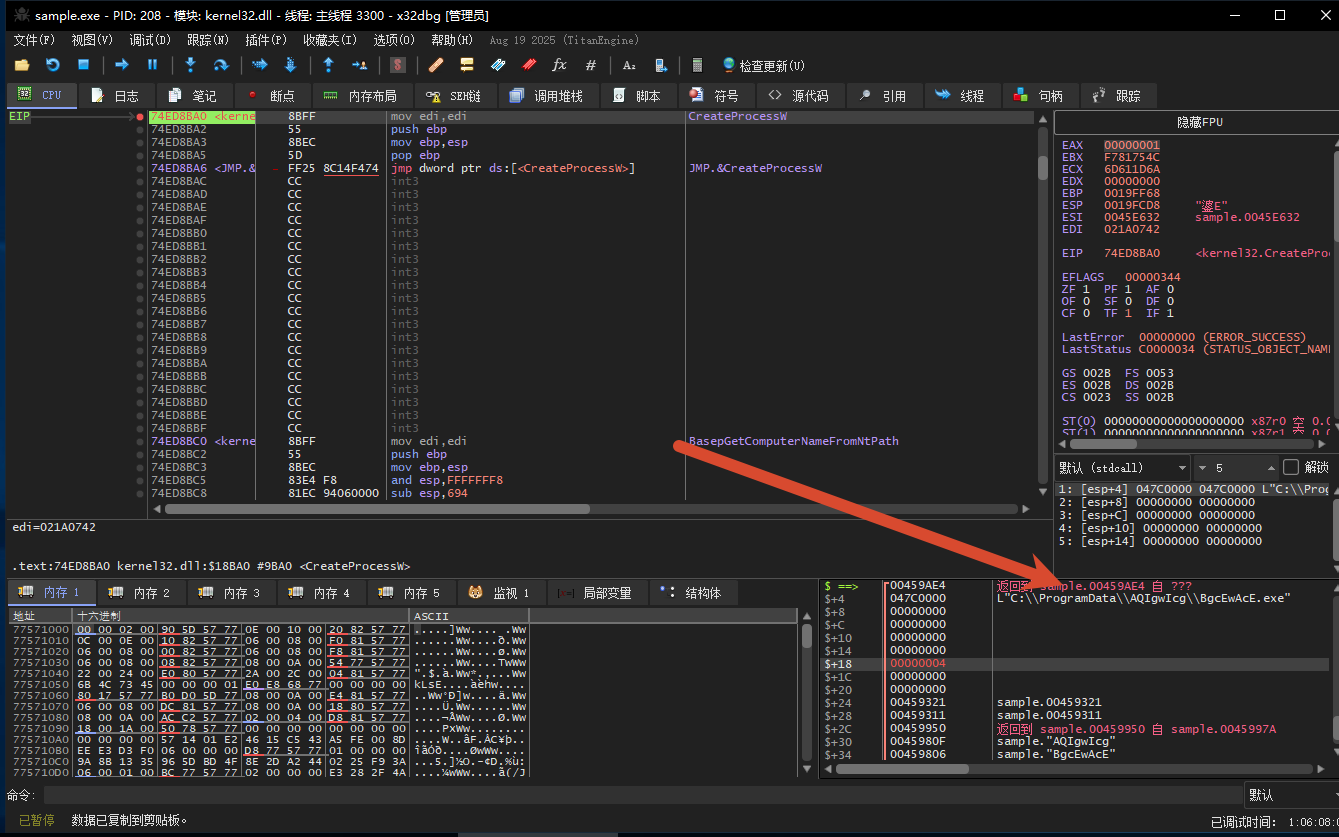Show the comments list icon
The image size is (1339, 837).
466,65
